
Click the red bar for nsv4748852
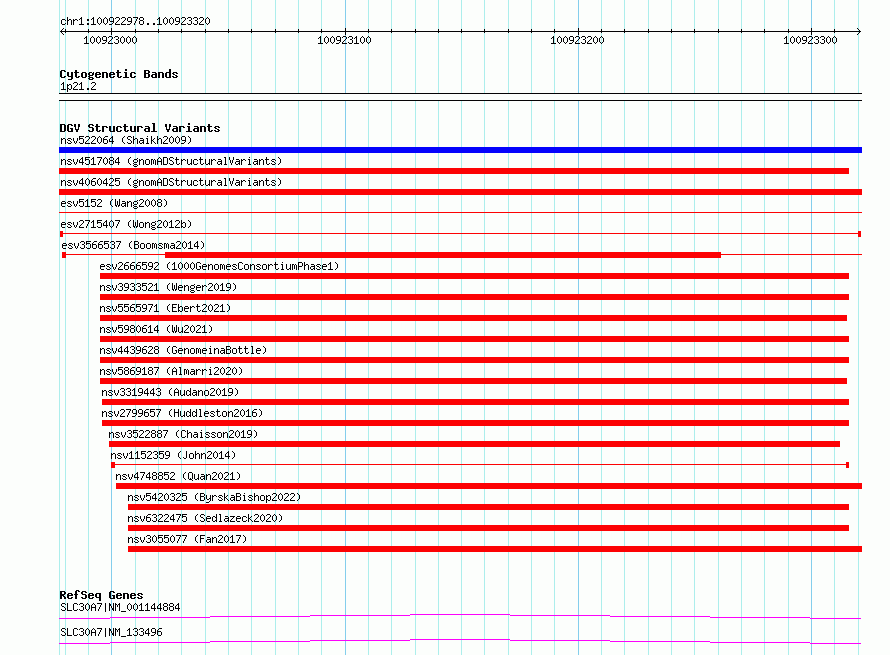pos(489,486)
